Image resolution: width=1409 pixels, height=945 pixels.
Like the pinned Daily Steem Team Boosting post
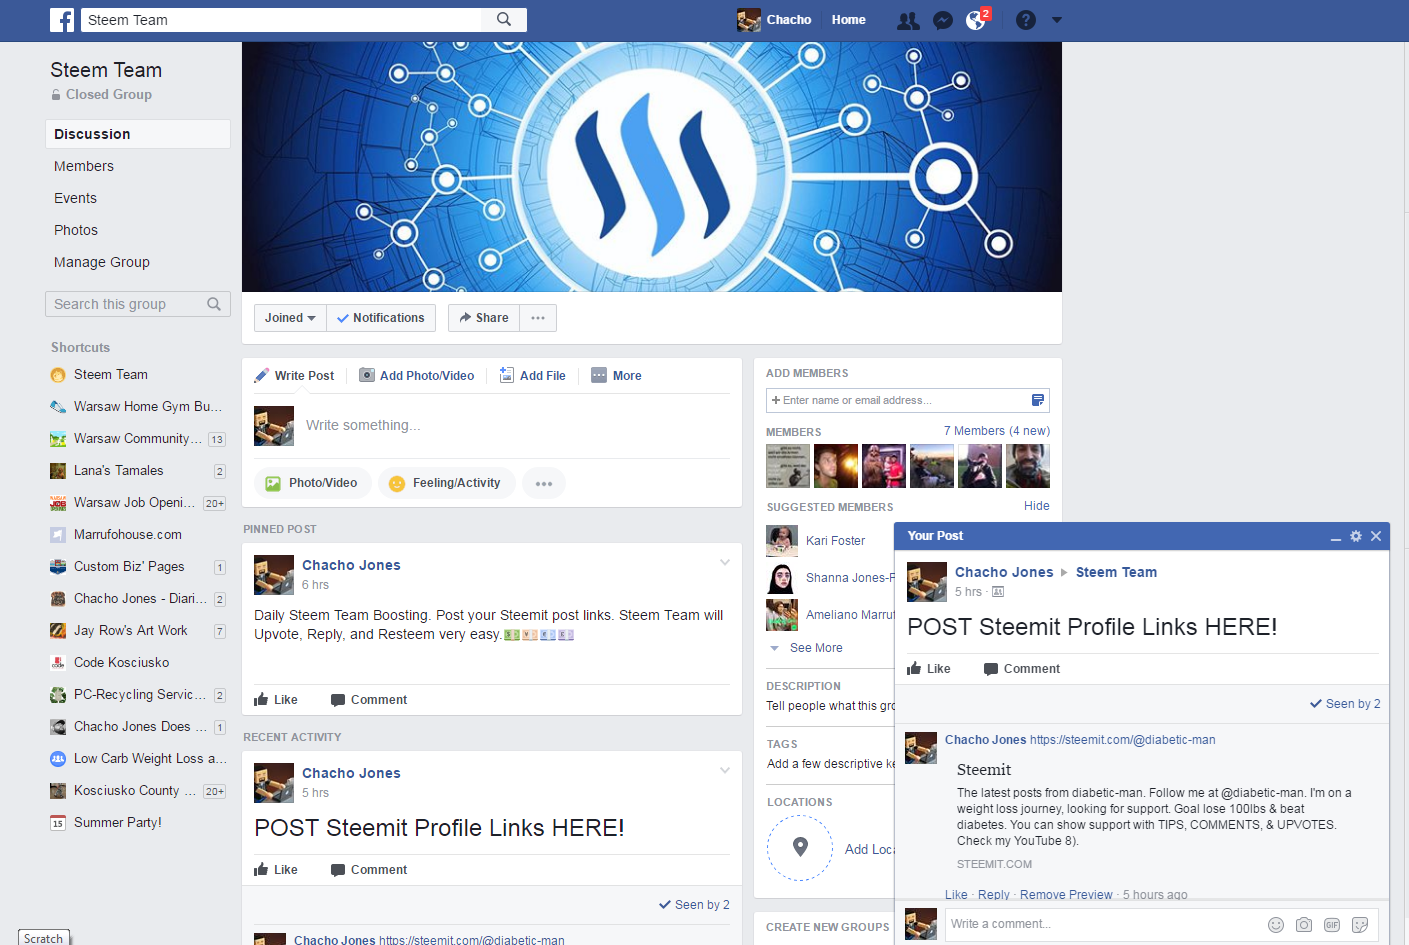[276, 700]
